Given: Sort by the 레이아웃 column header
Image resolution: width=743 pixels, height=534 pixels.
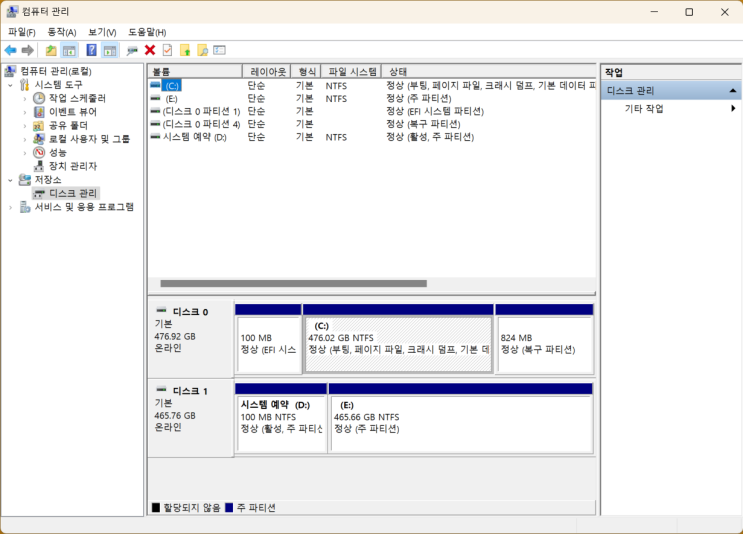Looking at the screenshot, I should click(x=267, y=72).
